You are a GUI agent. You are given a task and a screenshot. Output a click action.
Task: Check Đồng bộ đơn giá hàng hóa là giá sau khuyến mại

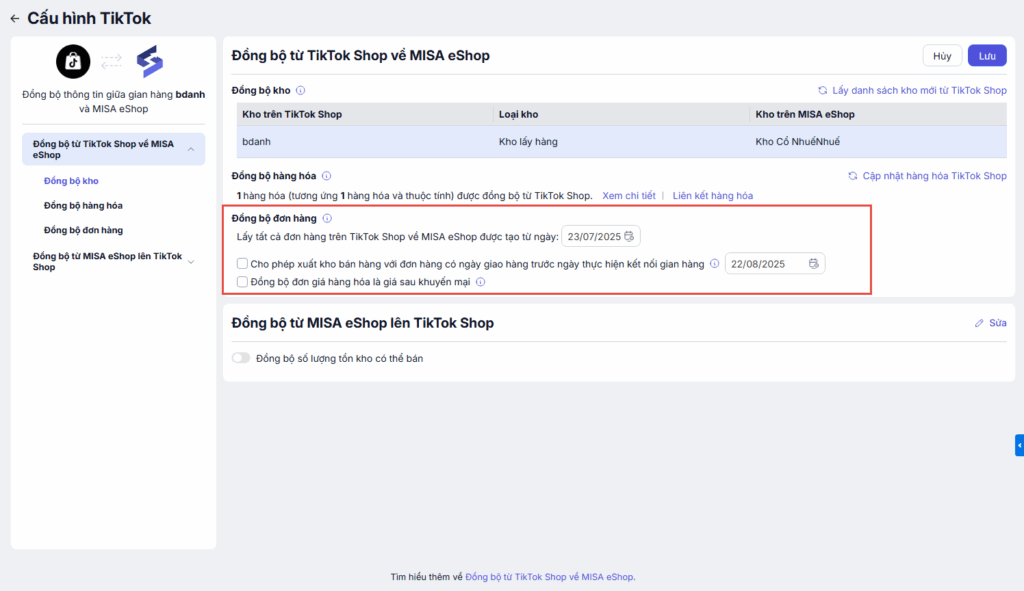[x=242, y=282]
